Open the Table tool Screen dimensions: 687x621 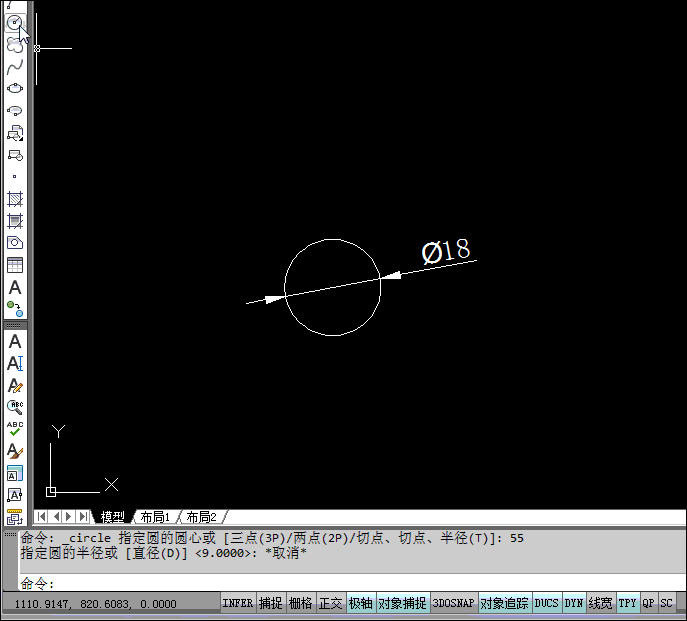point(15,265)
